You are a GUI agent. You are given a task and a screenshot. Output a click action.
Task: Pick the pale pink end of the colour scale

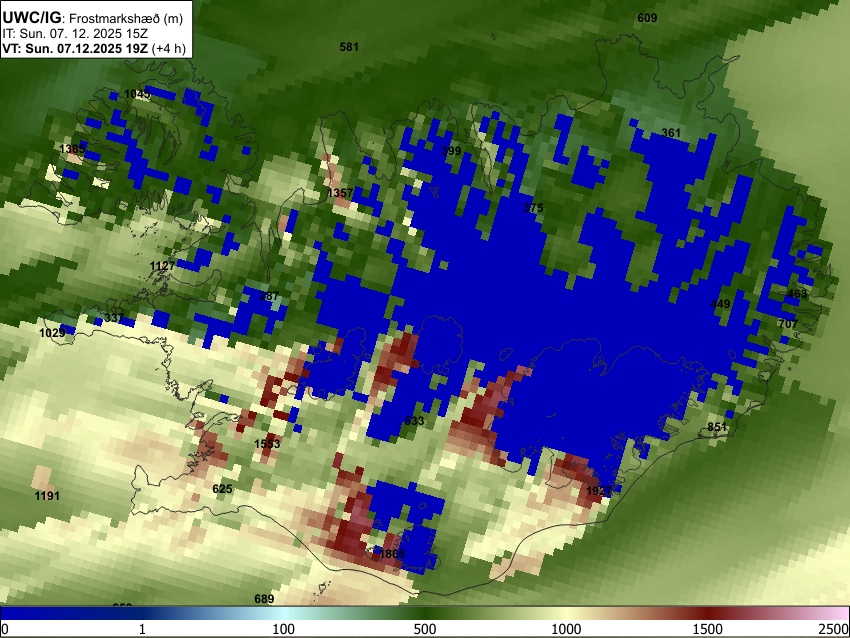click(x=838, y=613)
